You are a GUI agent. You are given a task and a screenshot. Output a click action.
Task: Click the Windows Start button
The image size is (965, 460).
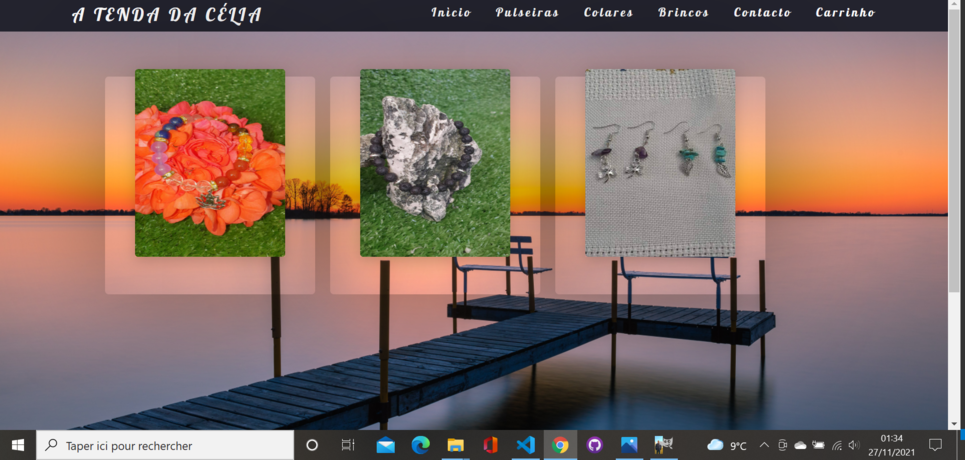tap(17, 445)
